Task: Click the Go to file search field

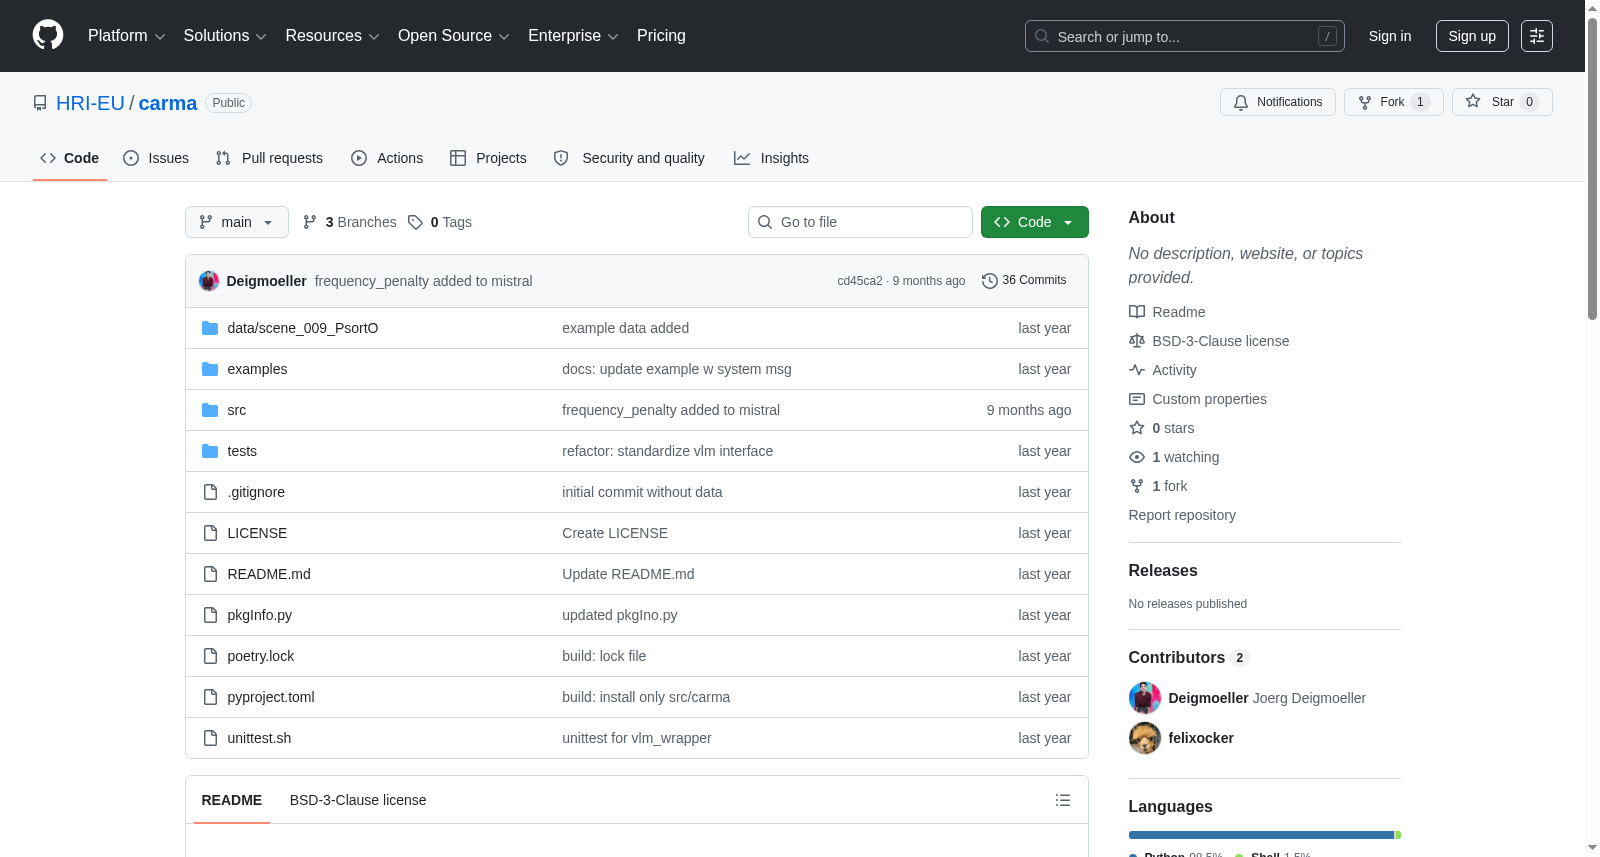Action: point(860,222)
